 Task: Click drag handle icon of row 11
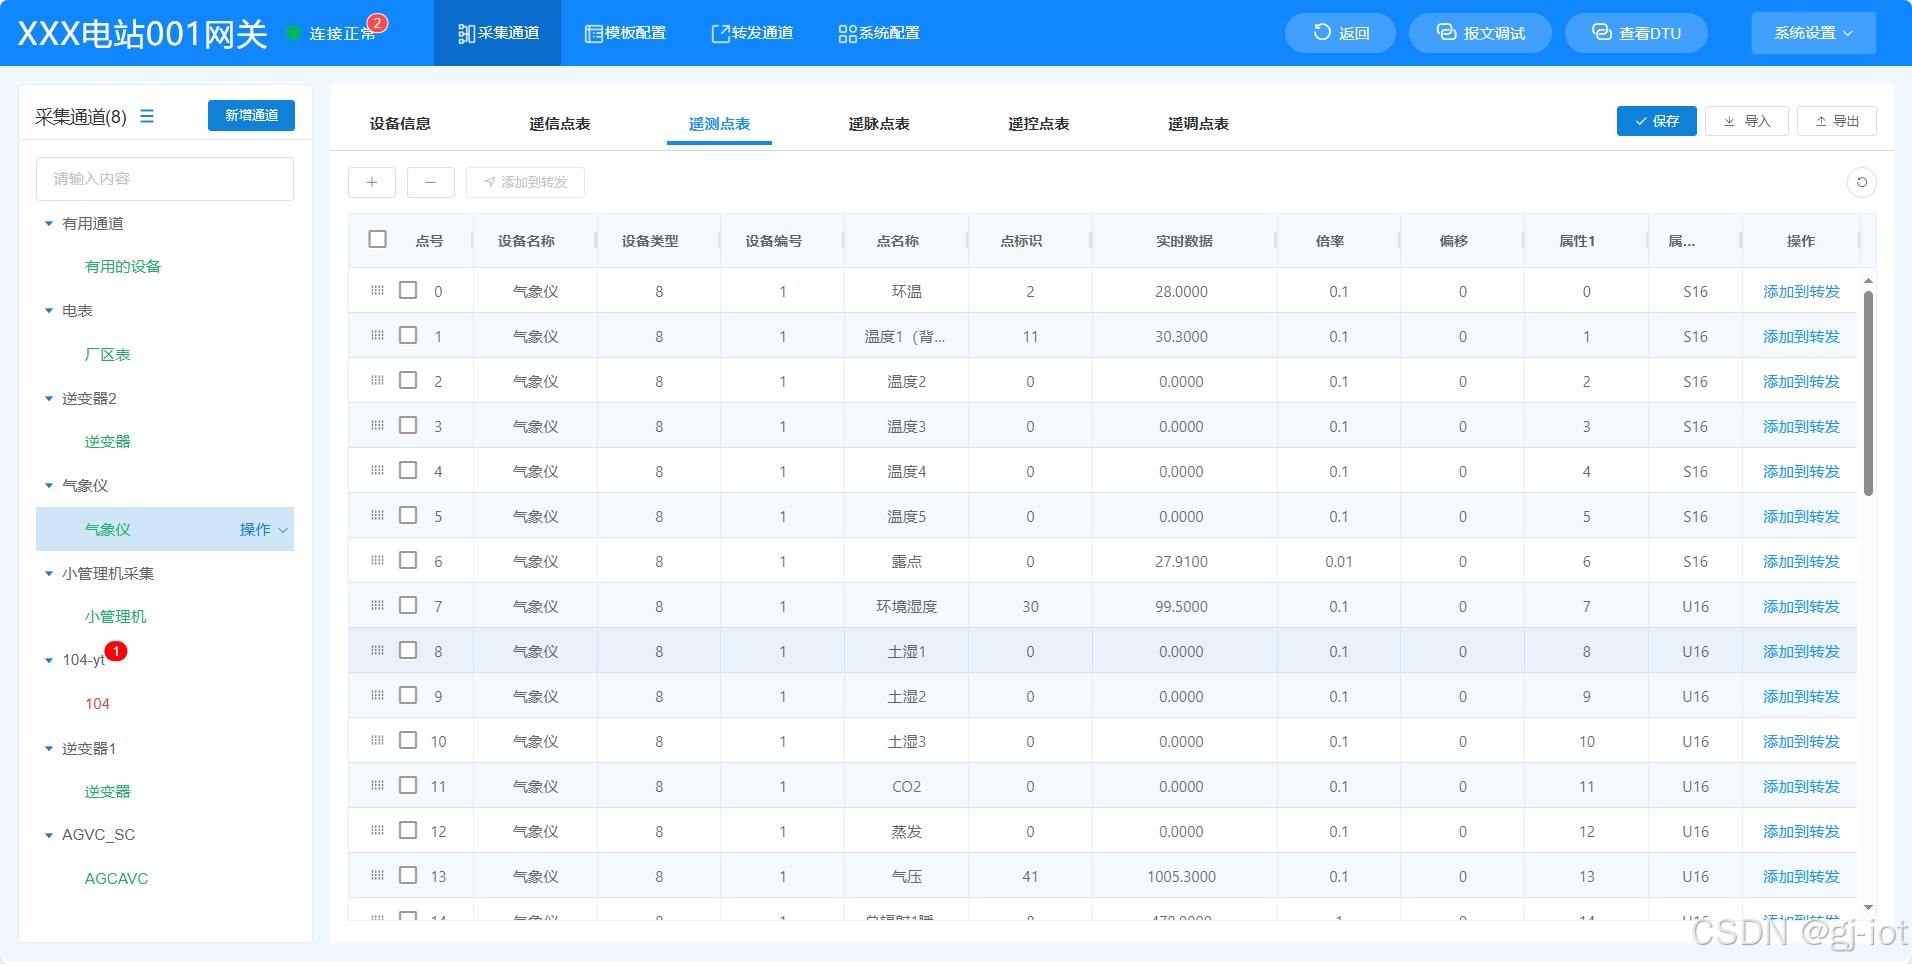tap(377, 785)
